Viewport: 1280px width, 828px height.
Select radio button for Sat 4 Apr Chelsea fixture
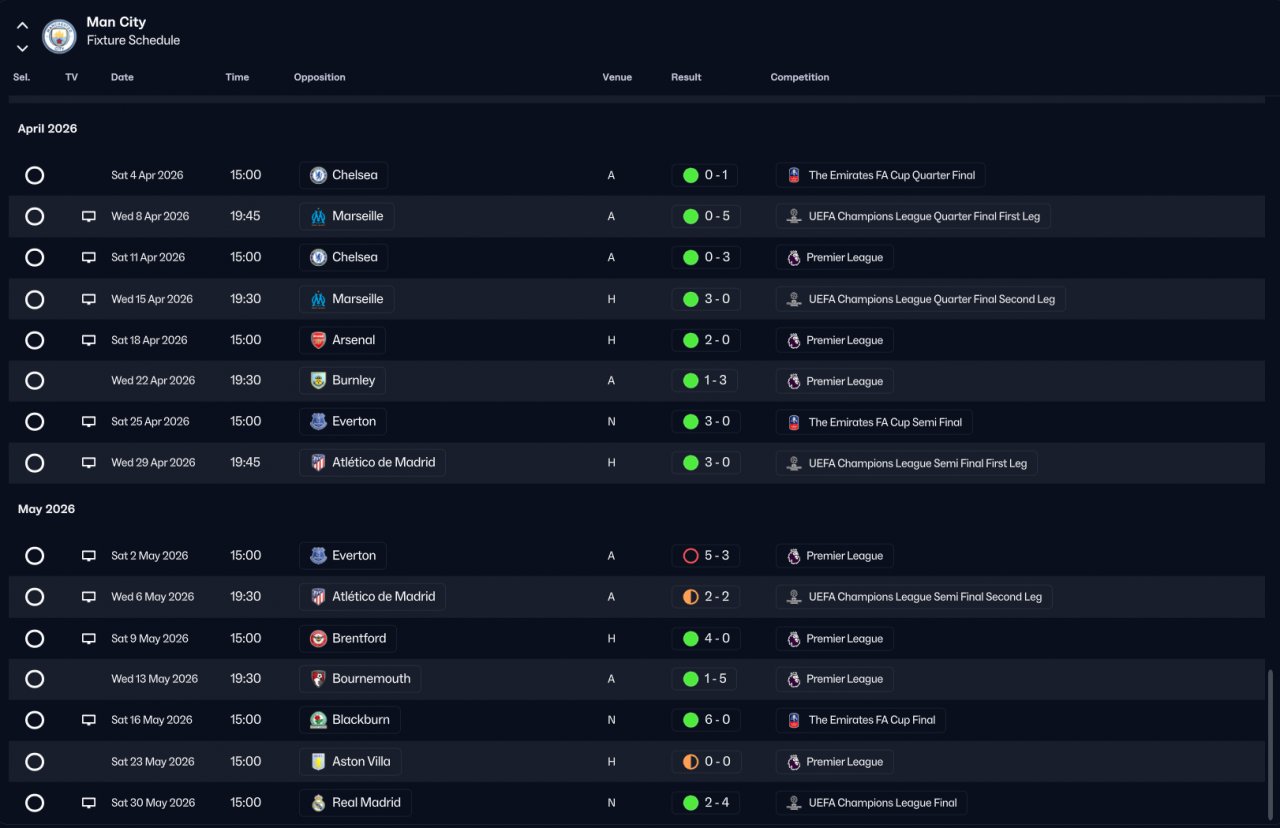pyautogui.click(x=34, y=175)
